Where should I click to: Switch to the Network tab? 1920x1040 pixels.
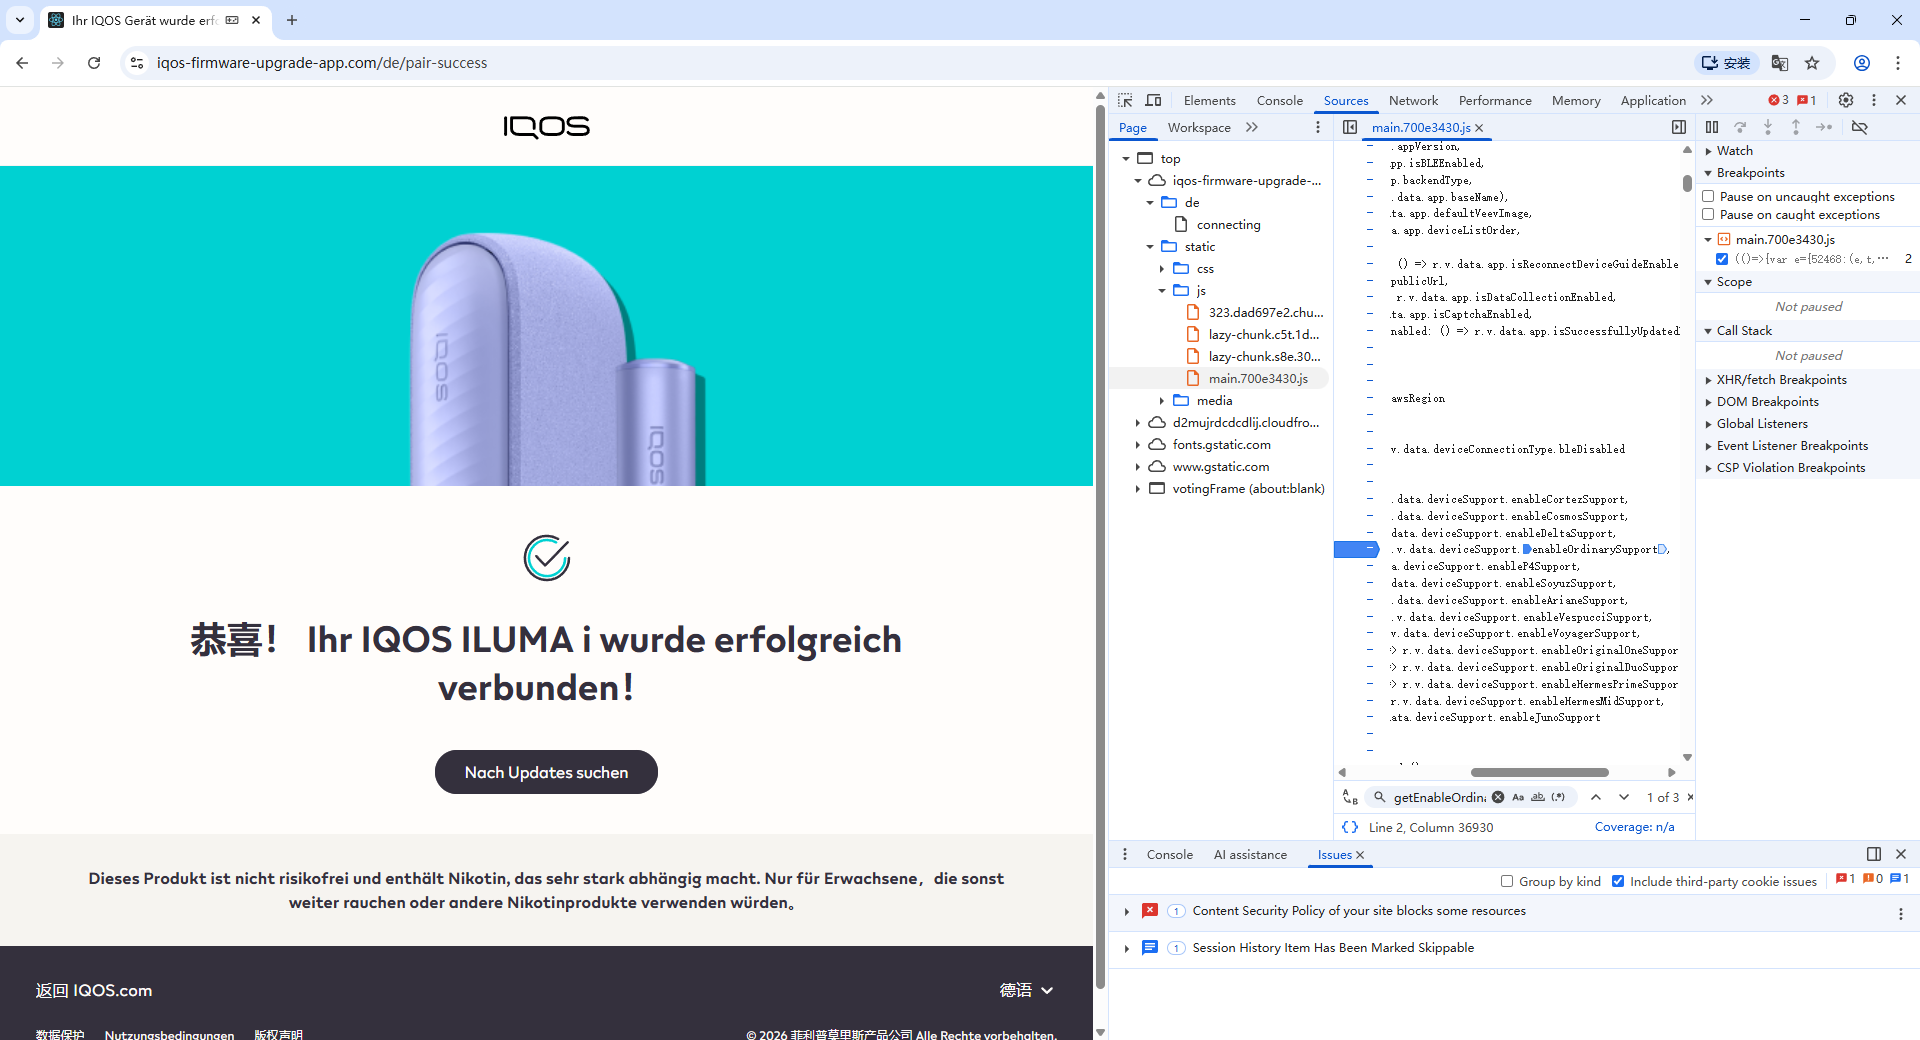click(1413, 100)
